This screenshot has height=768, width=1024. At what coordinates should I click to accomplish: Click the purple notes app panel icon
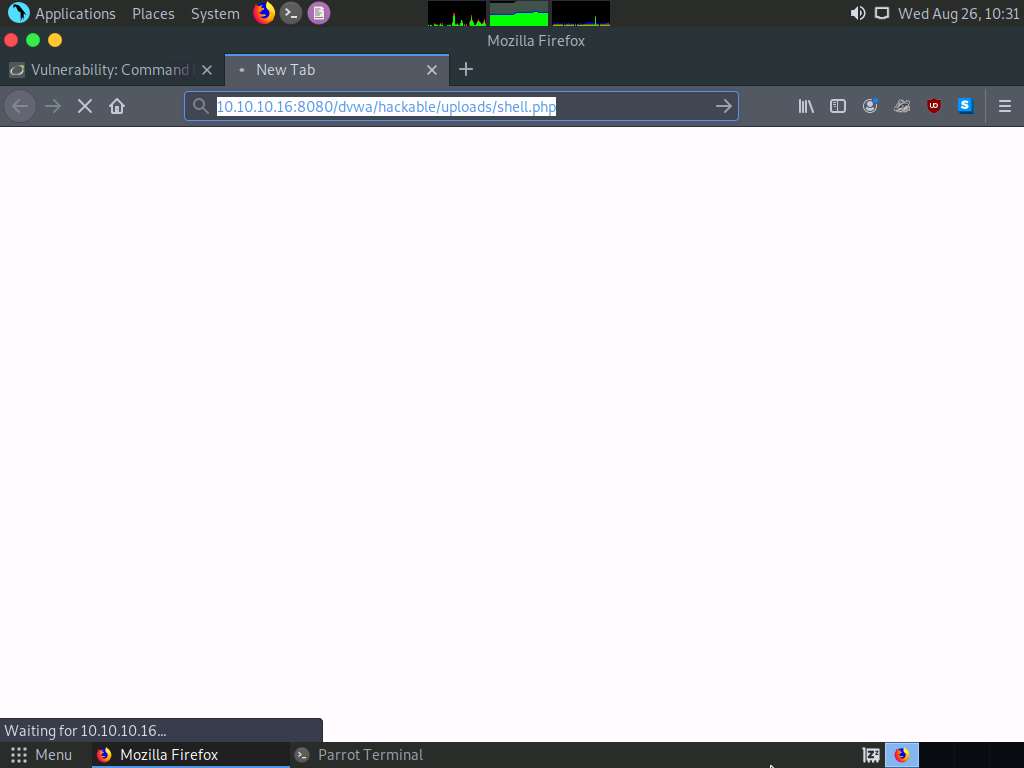coord(318,13)
